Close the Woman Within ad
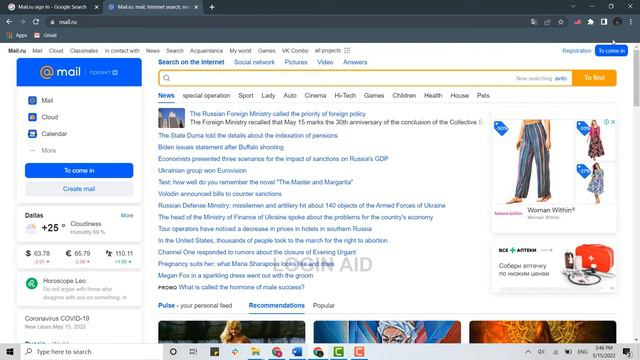 point(613,122)
